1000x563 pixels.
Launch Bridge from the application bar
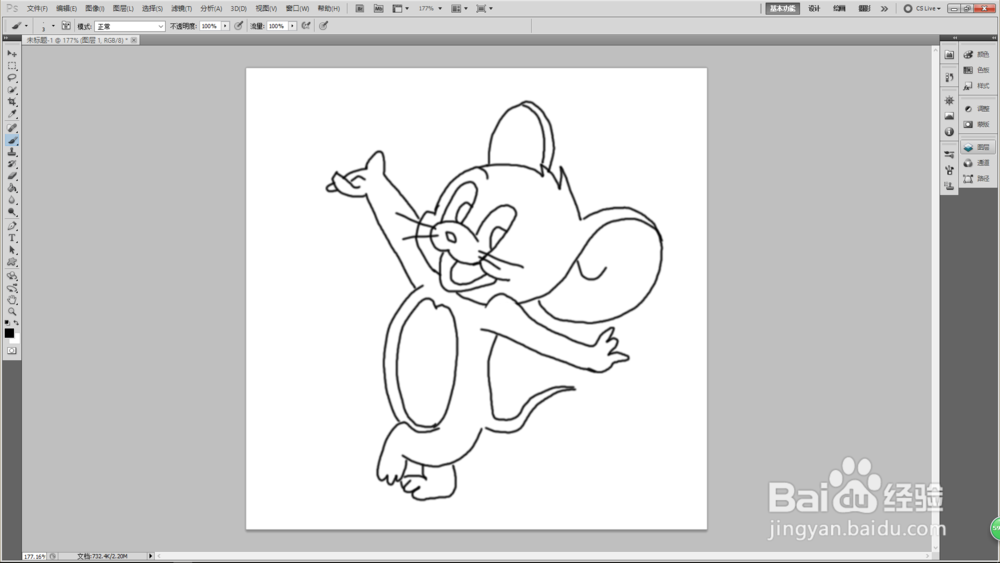[360, 8]
